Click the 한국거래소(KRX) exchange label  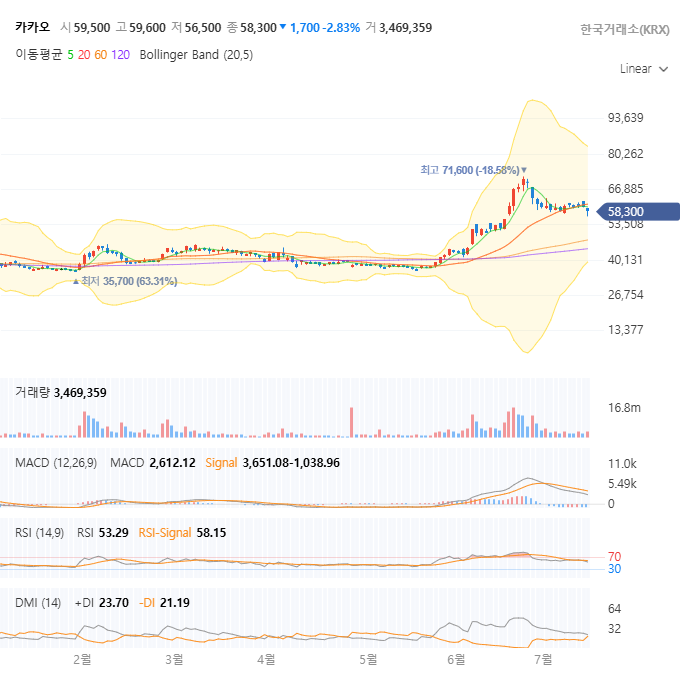pyautogui.click(x=625, y=29)
